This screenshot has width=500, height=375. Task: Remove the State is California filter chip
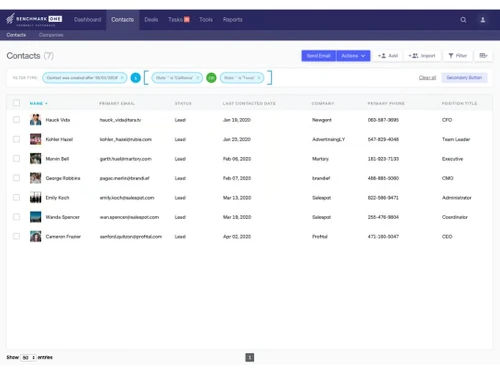coord(198,78)
